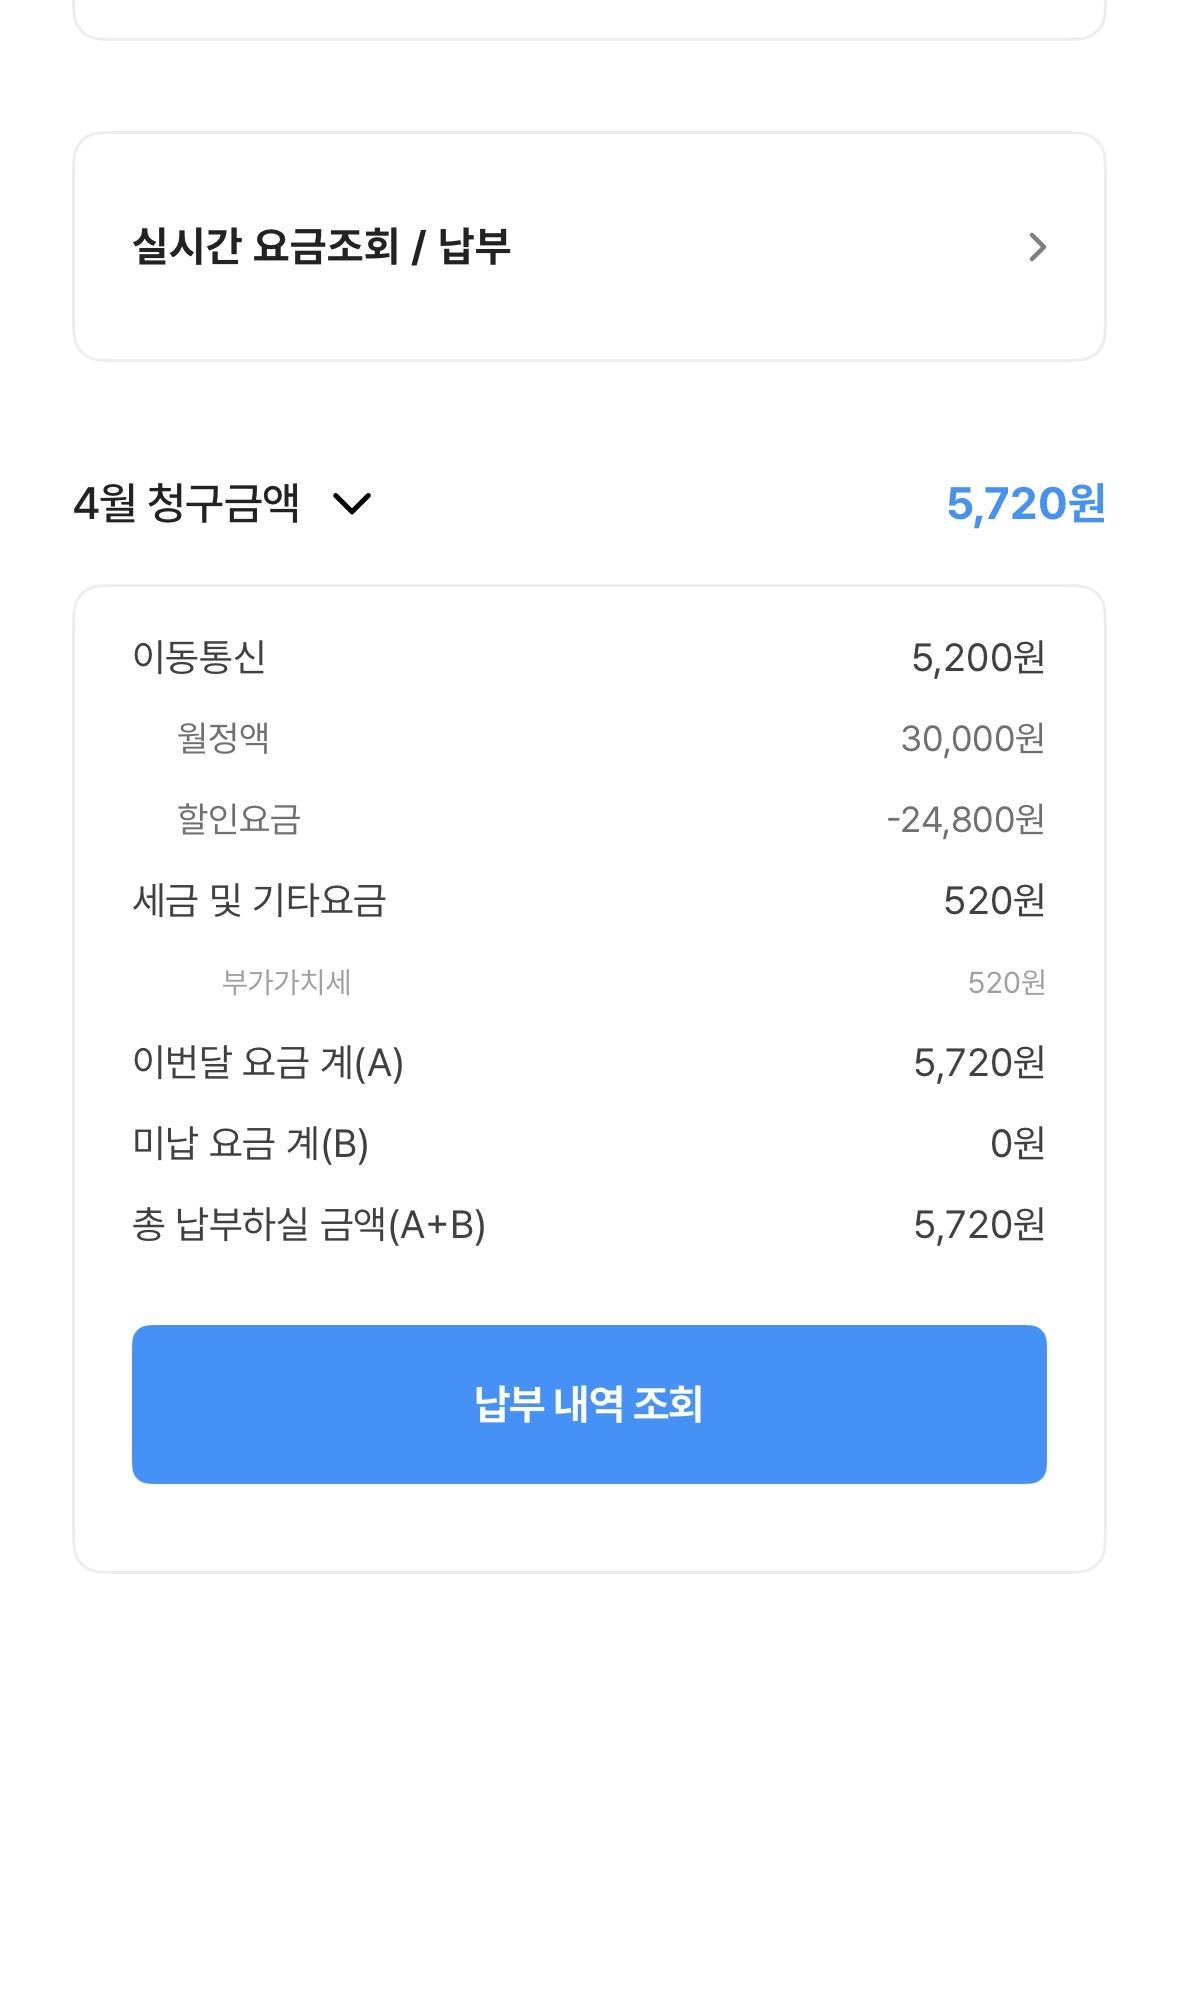Click the 0원 unpaid amount value

1017,1143
